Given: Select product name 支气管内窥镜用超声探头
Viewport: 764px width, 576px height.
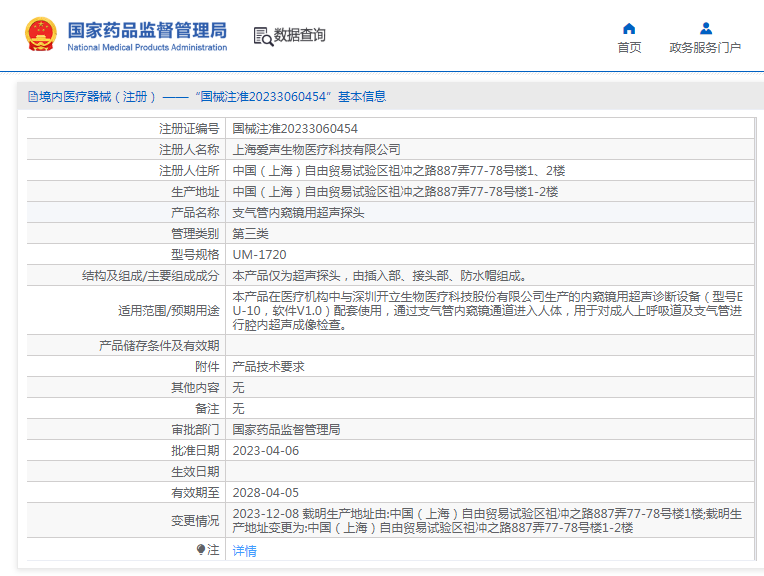Looking at the screenshot, I should pos(298,212).
